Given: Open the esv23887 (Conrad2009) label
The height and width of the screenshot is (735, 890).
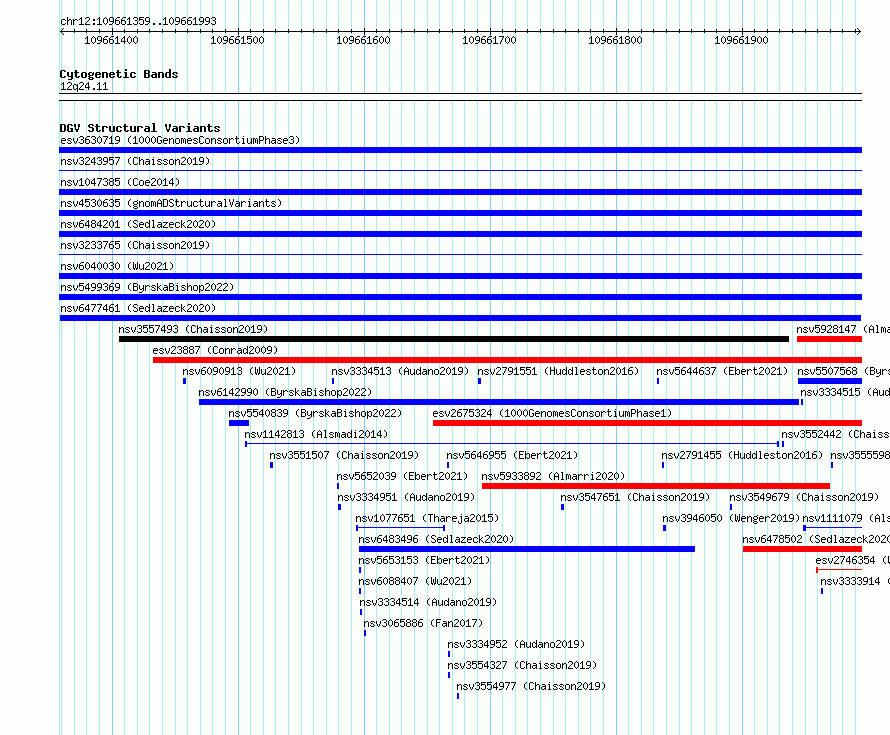Looking at the screenshot, I should pos(215,350).
